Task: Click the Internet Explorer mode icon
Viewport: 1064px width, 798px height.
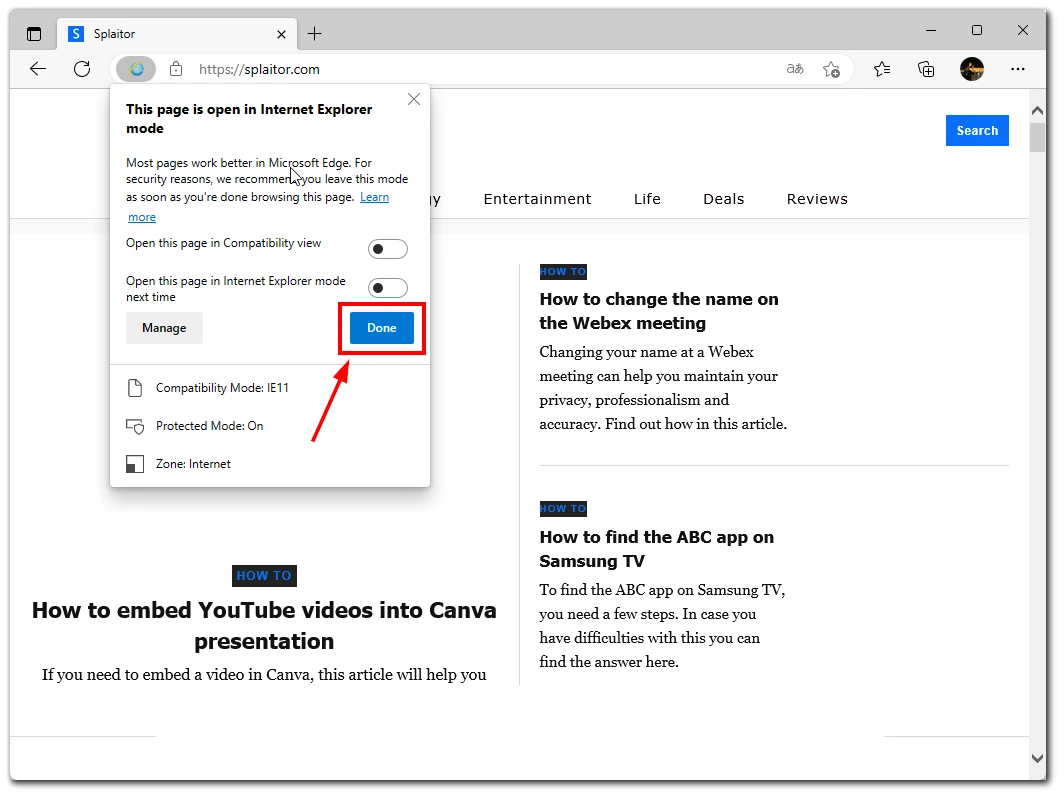Action: 136,69
